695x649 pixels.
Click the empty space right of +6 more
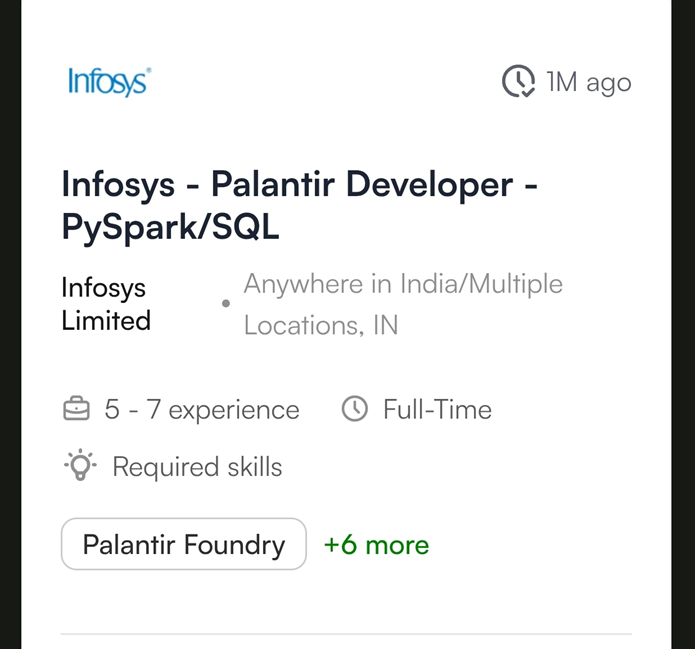tap(540, 545)
